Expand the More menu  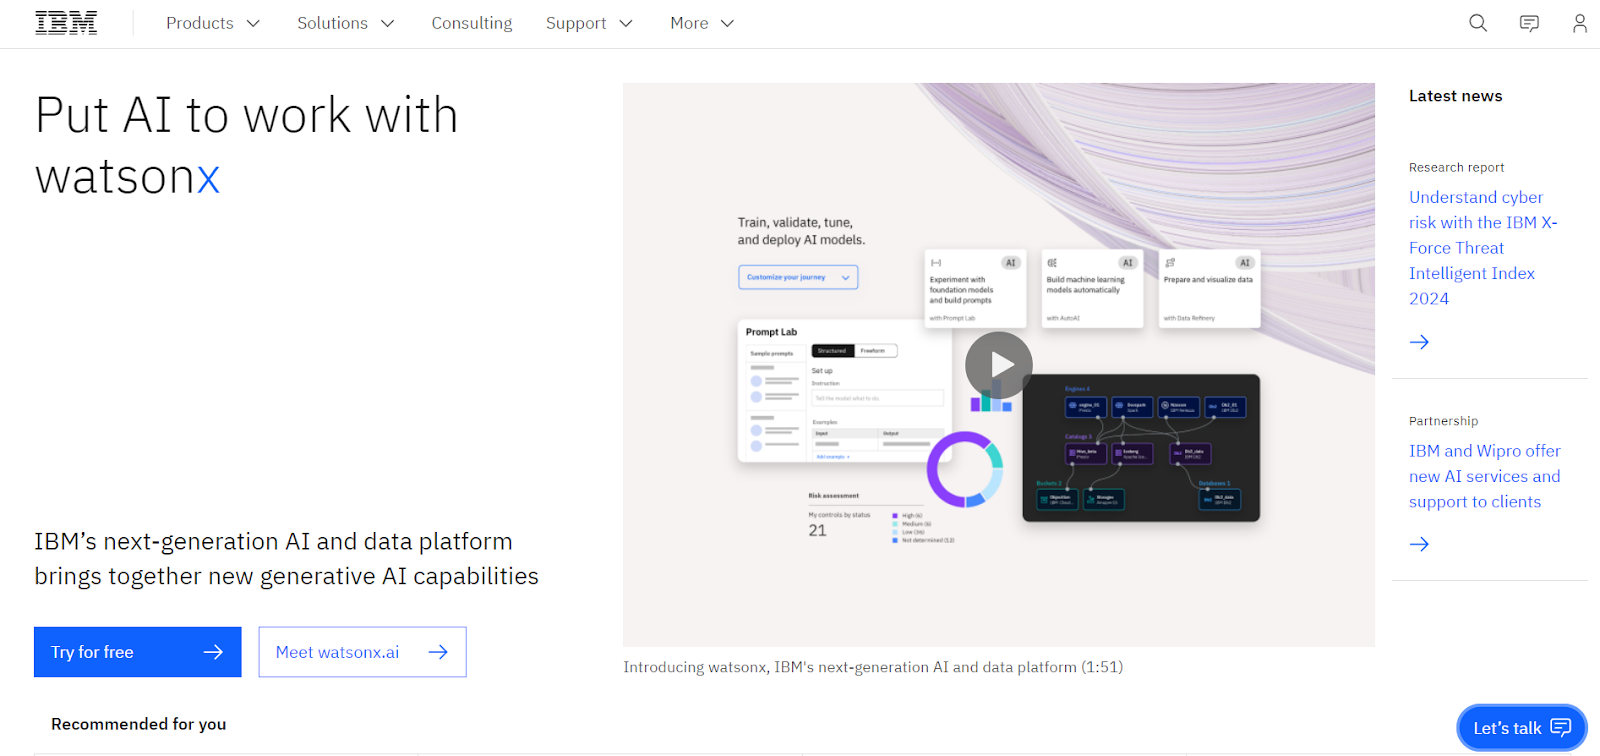[x=702, y=23]
